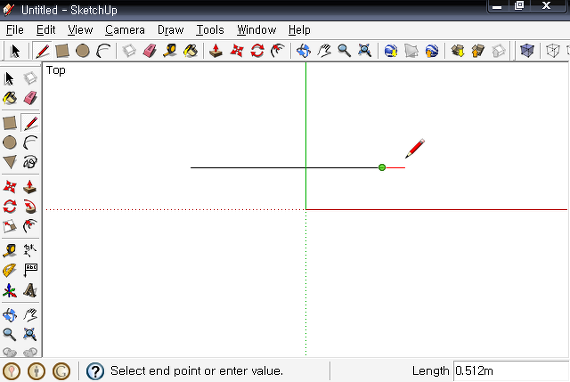Click the geo-location status bar icon

[12, 371]
